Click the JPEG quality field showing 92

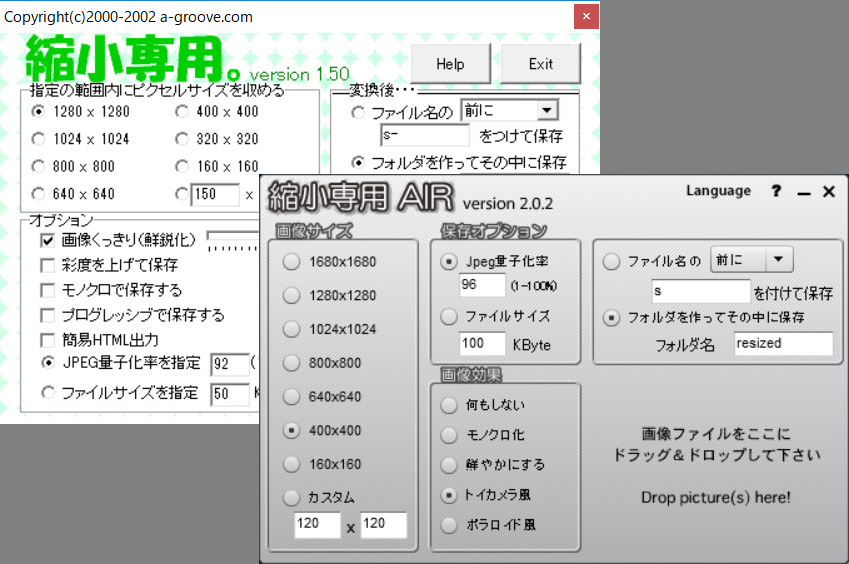[230, 364]
